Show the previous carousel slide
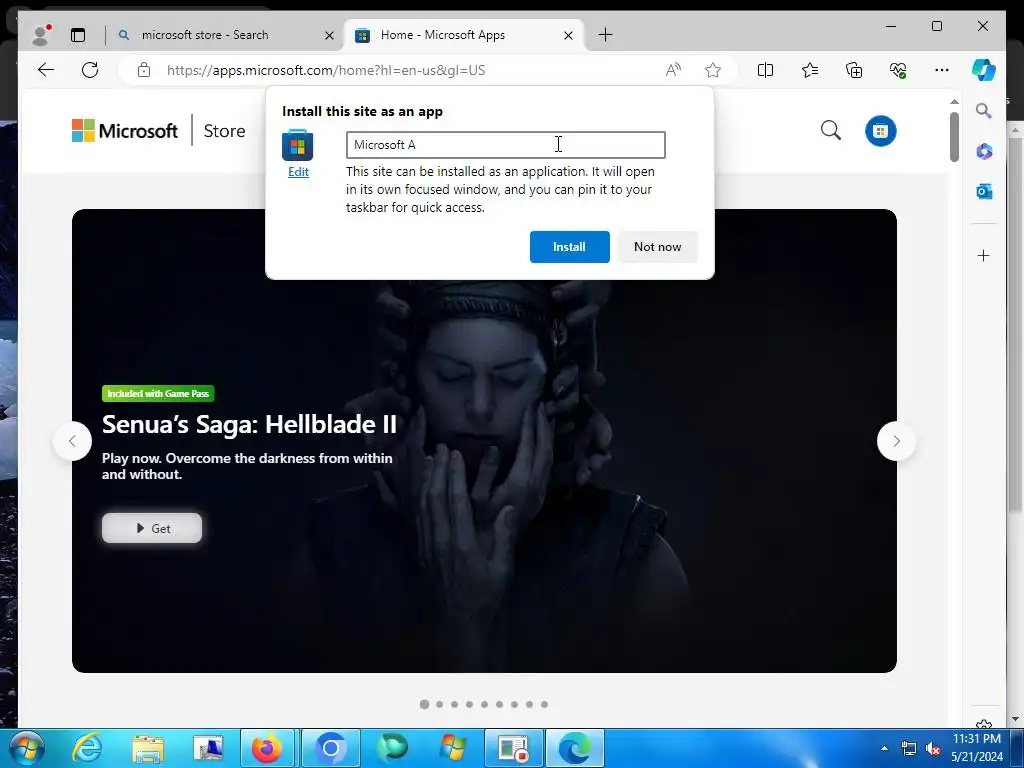This screenshot has width=1024, height=768. [72, 441]
